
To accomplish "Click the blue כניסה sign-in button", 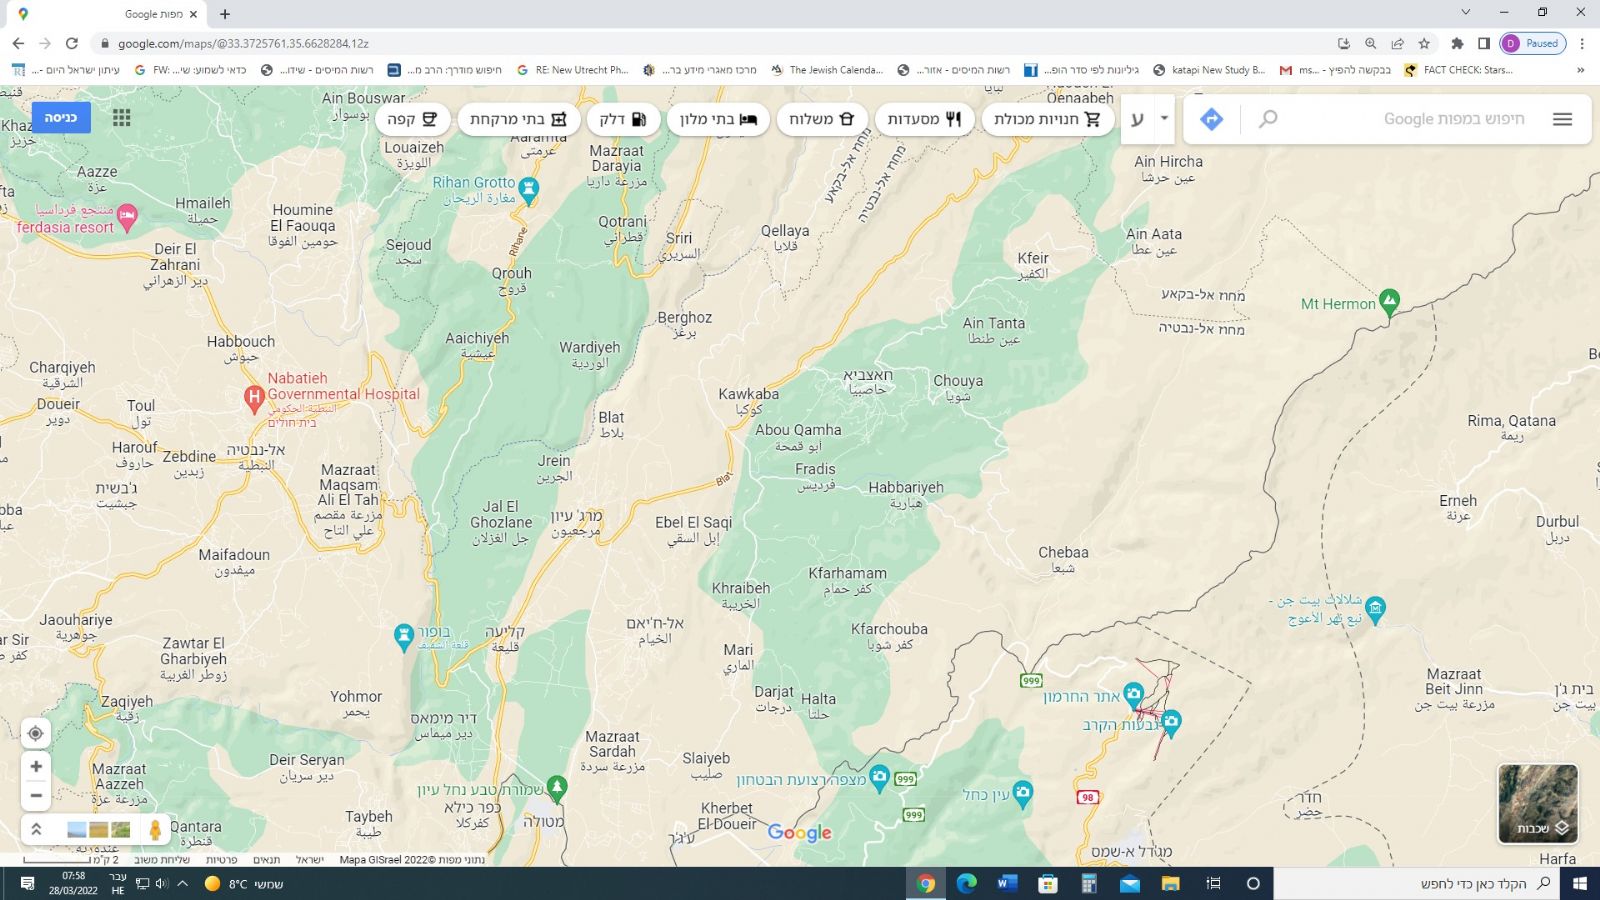I will [x=61, y=118].
